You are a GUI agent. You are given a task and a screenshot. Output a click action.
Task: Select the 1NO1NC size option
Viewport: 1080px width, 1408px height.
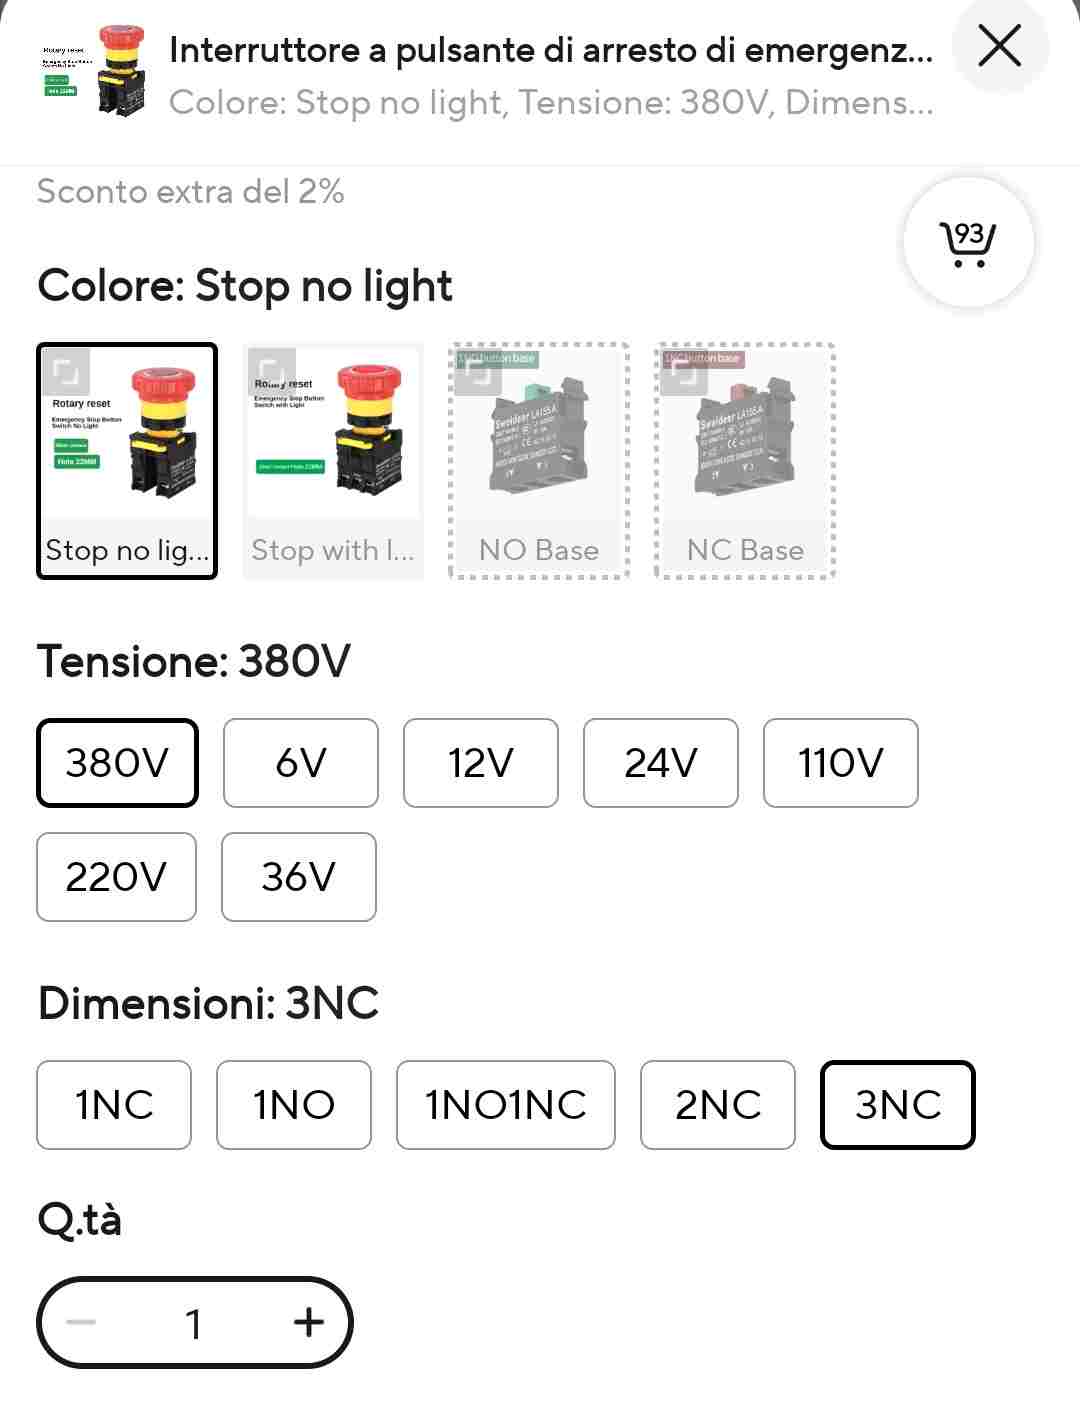[505, 1105]
